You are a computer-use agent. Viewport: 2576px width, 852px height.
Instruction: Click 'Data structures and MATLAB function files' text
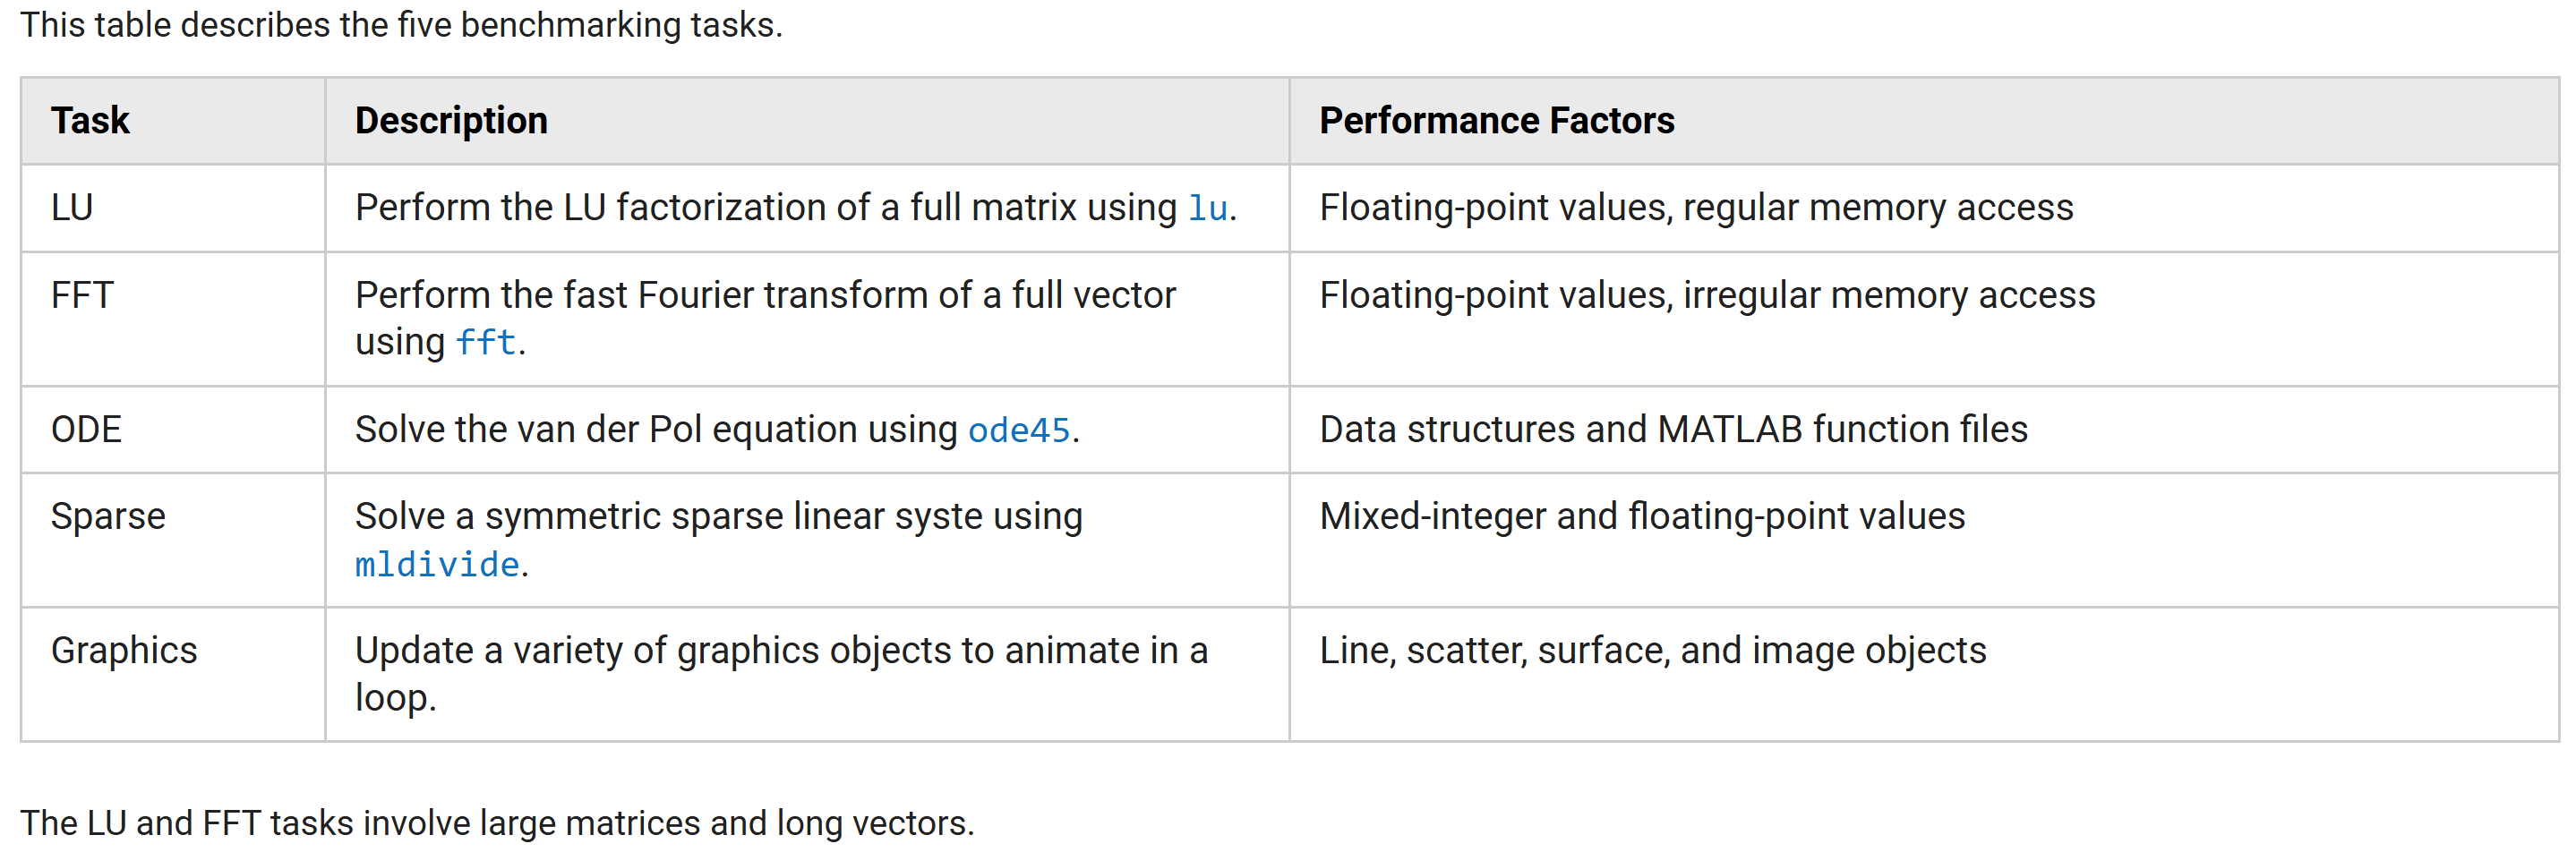coord(1673,430)
